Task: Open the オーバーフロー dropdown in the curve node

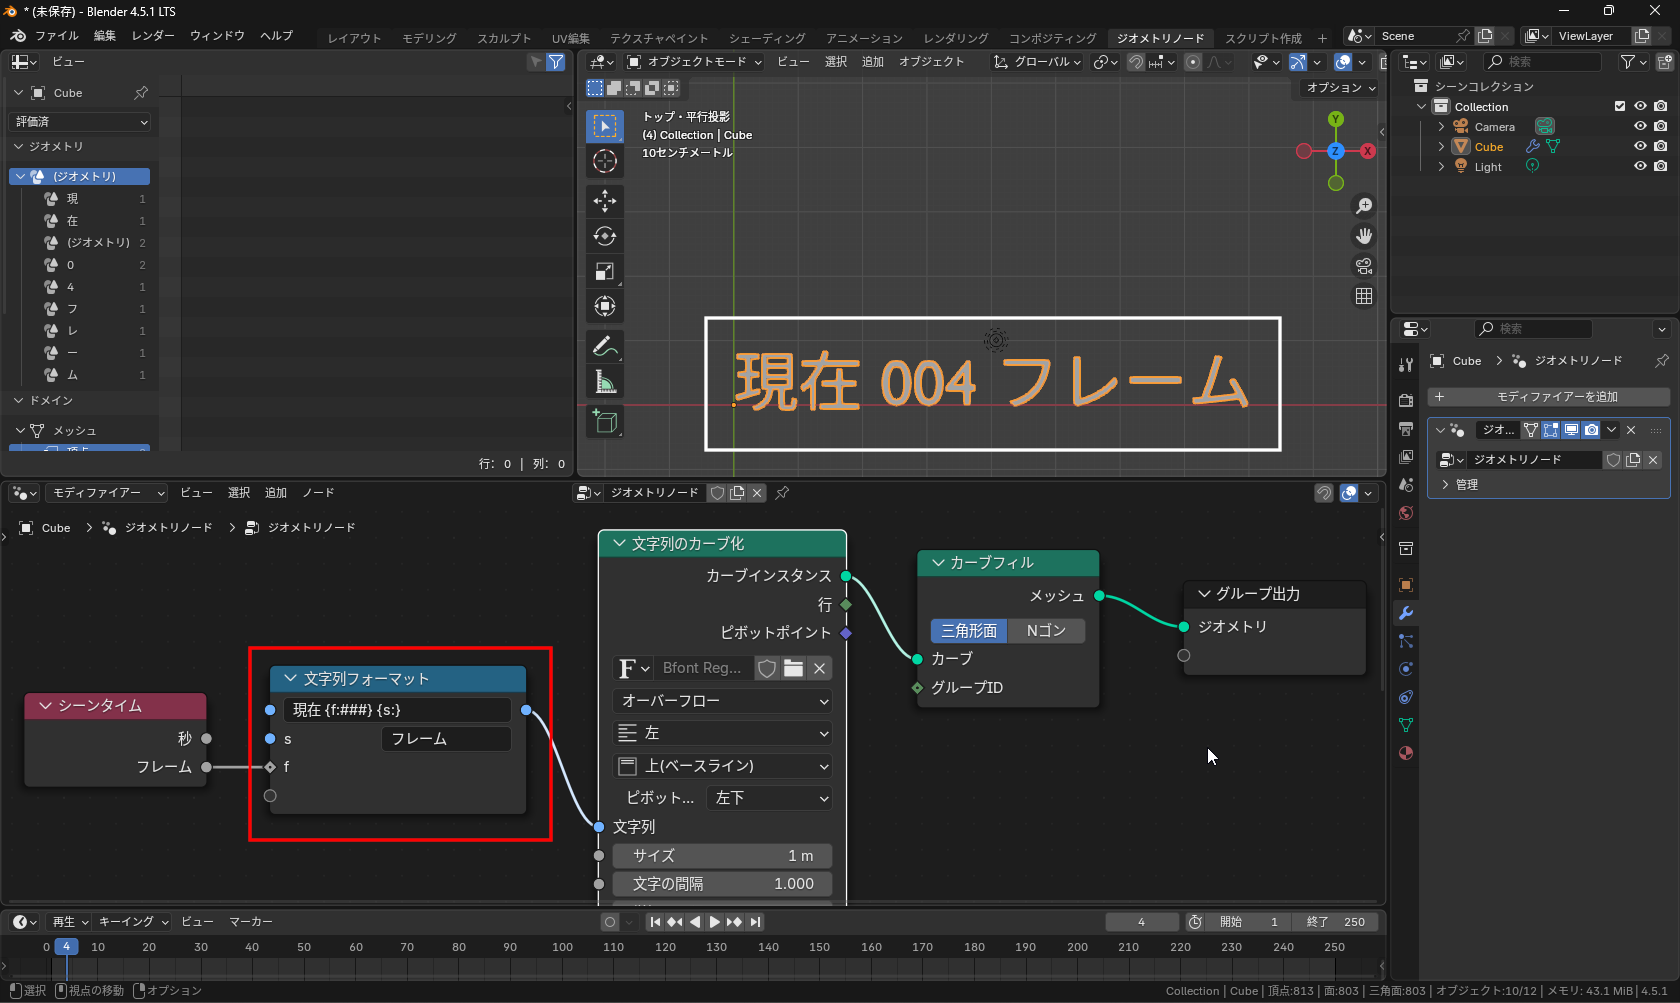Action: click(722, 701)
